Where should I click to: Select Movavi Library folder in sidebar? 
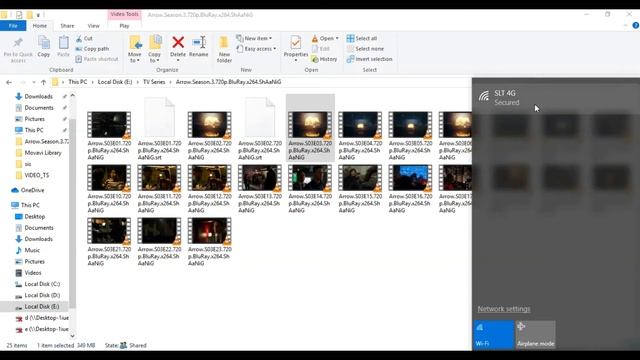point(42,153)
